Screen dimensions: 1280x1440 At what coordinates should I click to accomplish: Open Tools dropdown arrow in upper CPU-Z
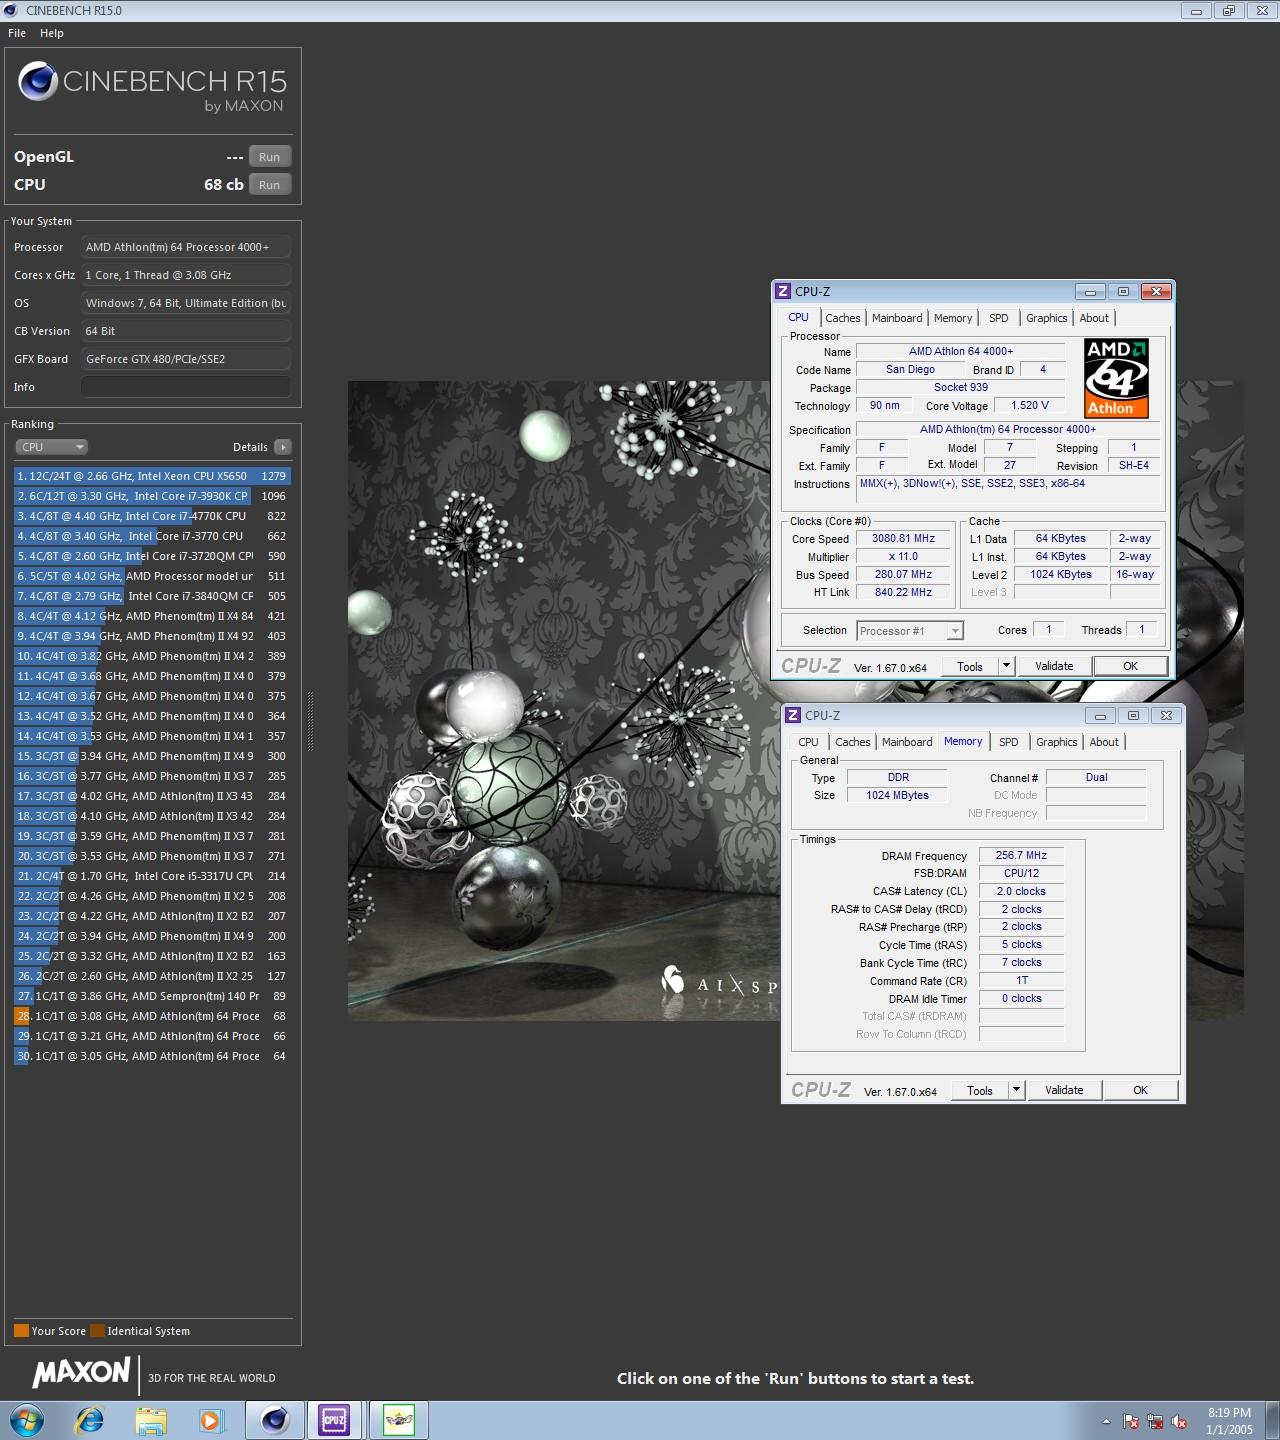click(1006, 666)
